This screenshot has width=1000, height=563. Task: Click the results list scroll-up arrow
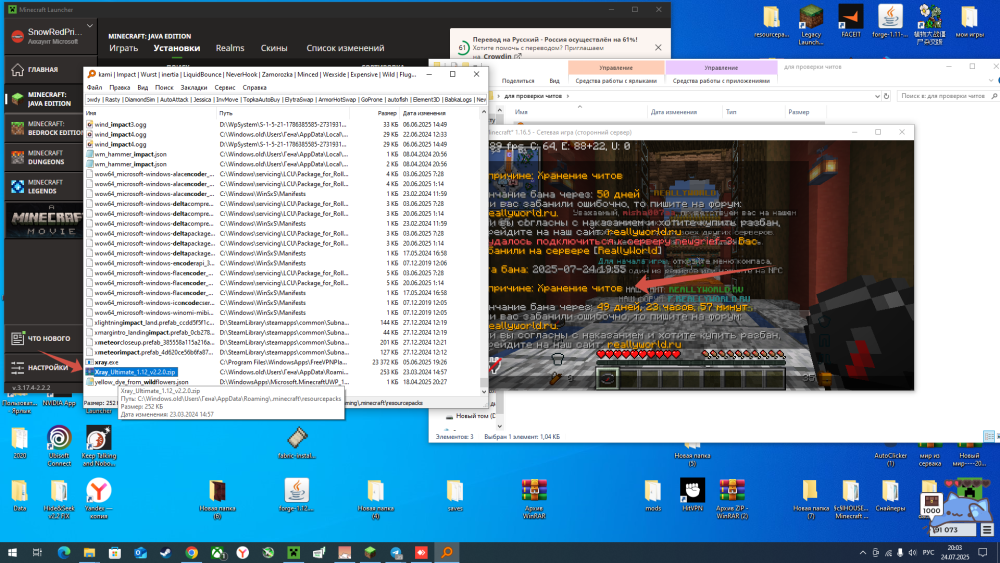click(x=483, y=112)
